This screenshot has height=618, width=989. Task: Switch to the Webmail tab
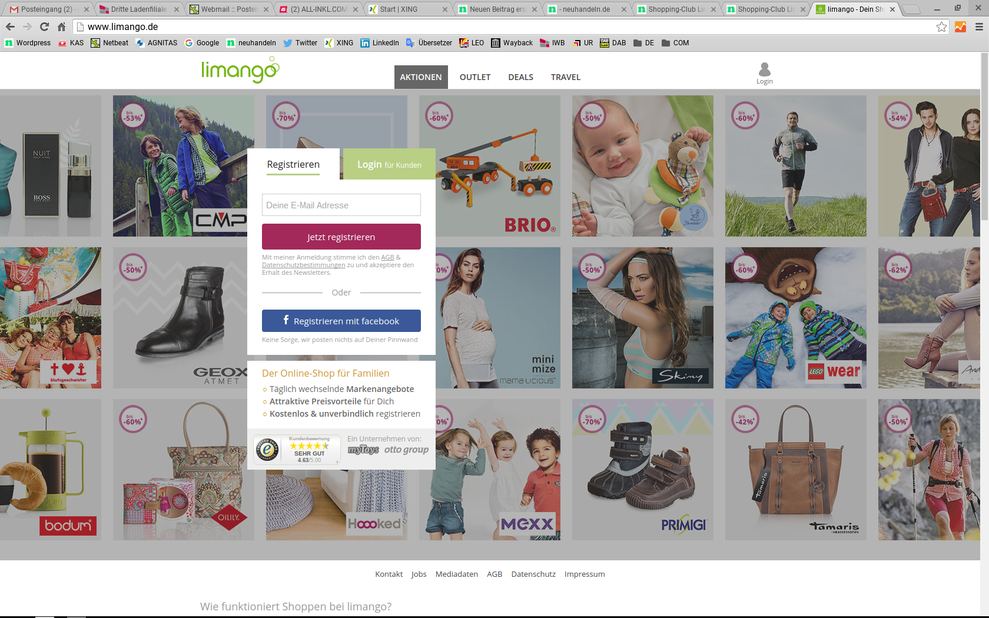click(229, 9)
